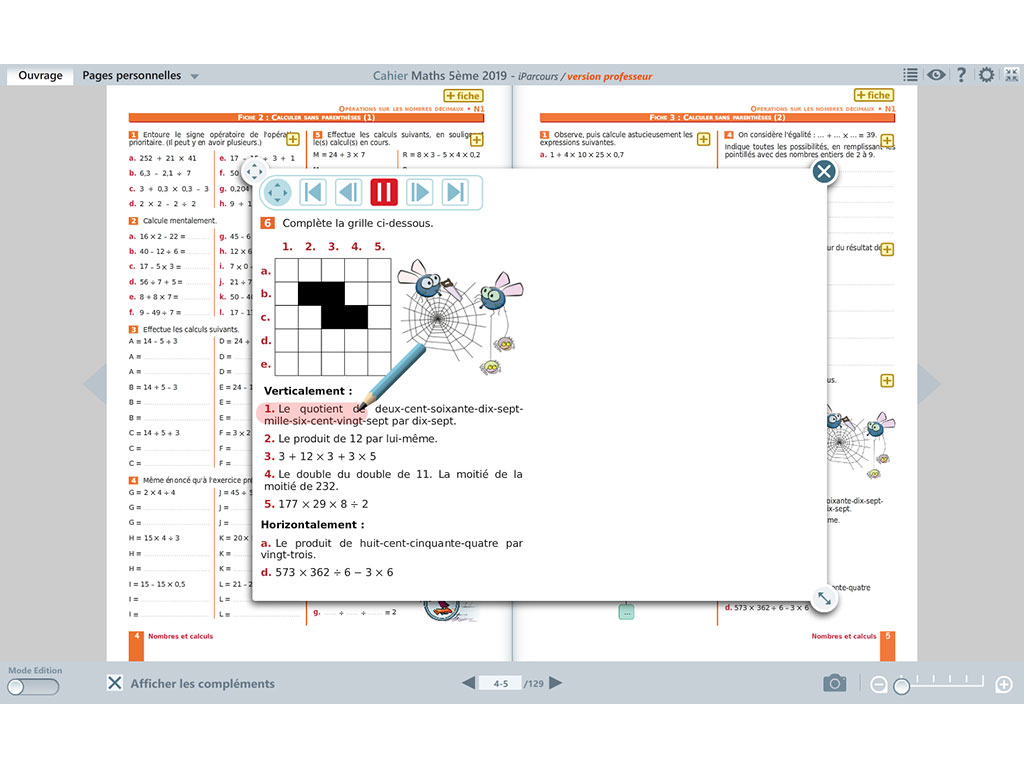Go back one animation step

[349, 192]
